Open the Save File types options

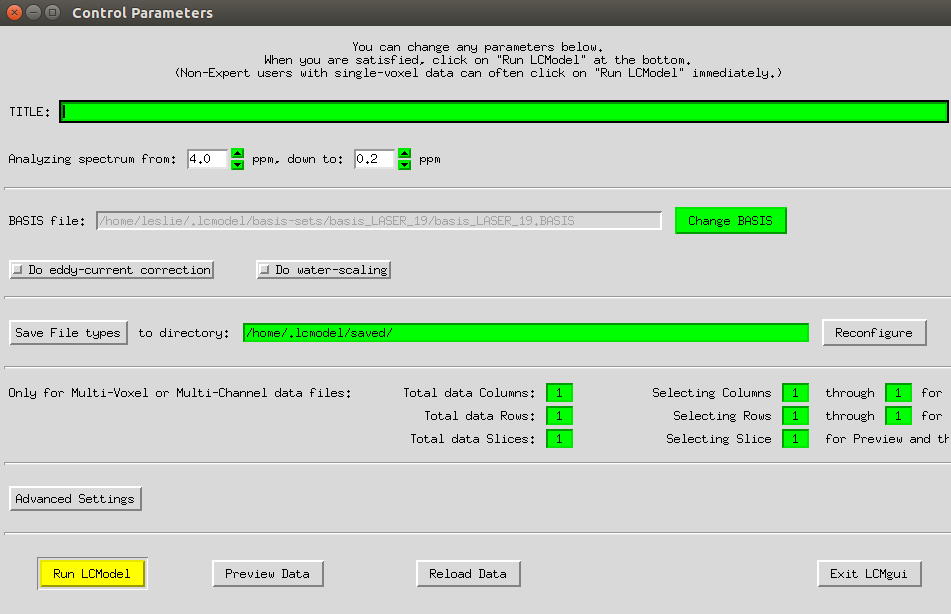(68, 333)
